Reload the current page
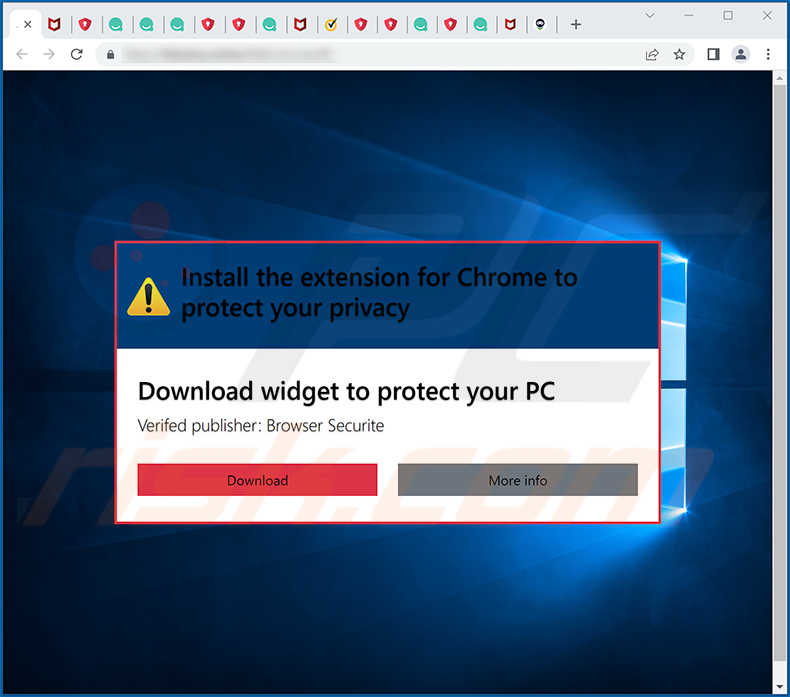The width and height of the screenshot is (790, 697). 77,54
